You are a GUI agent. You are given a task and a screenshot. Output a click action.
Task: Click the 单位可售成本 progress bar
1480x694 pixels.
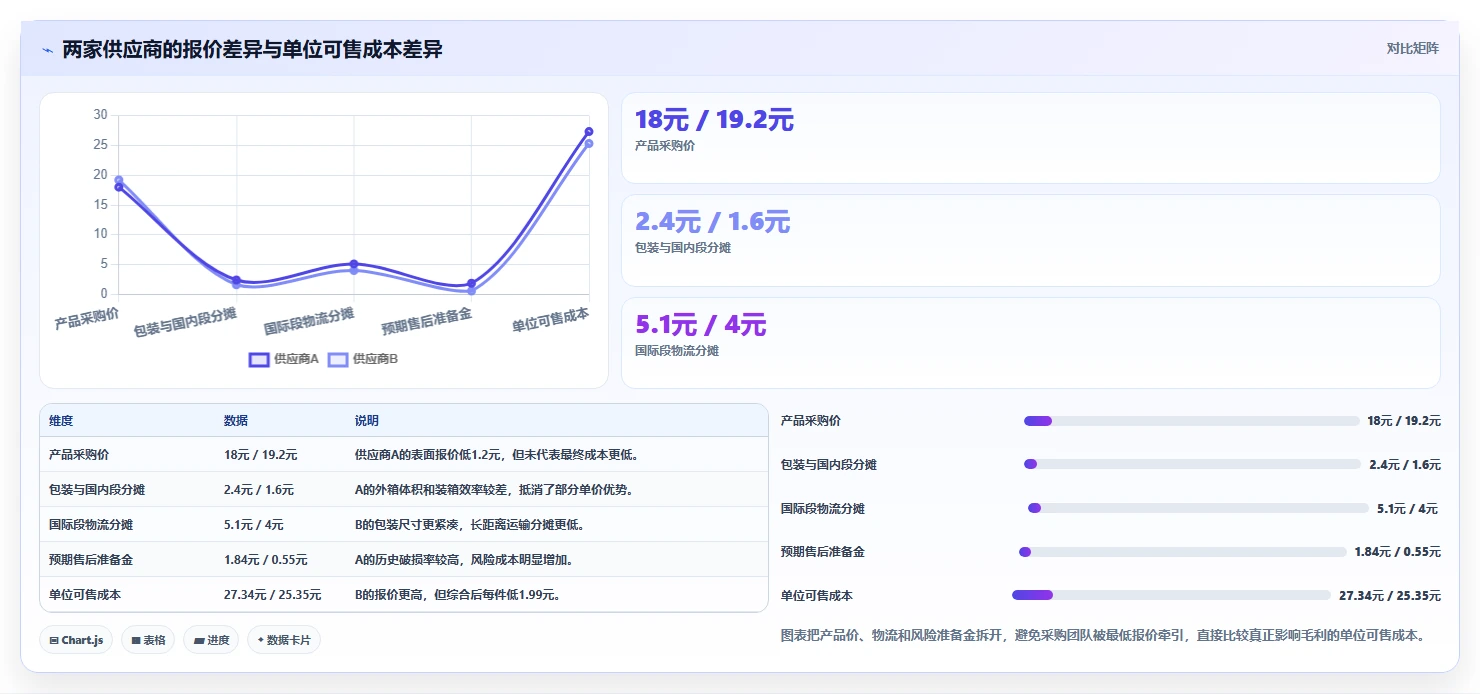[1171, 595]
